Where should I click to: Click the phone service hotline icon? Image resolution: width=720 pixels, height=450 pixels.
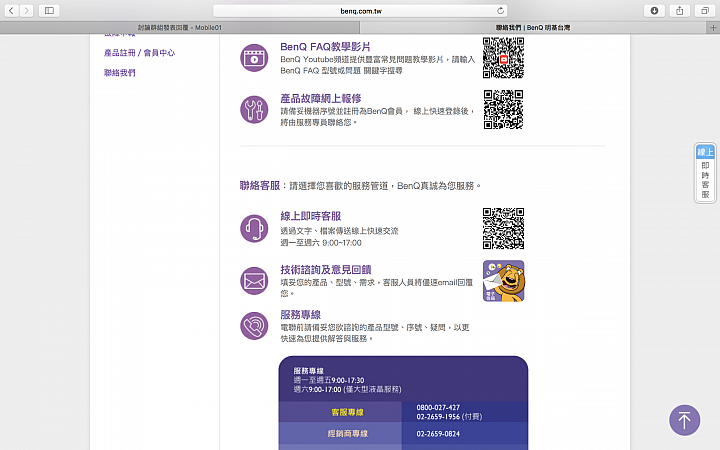(x=254, y=326)
